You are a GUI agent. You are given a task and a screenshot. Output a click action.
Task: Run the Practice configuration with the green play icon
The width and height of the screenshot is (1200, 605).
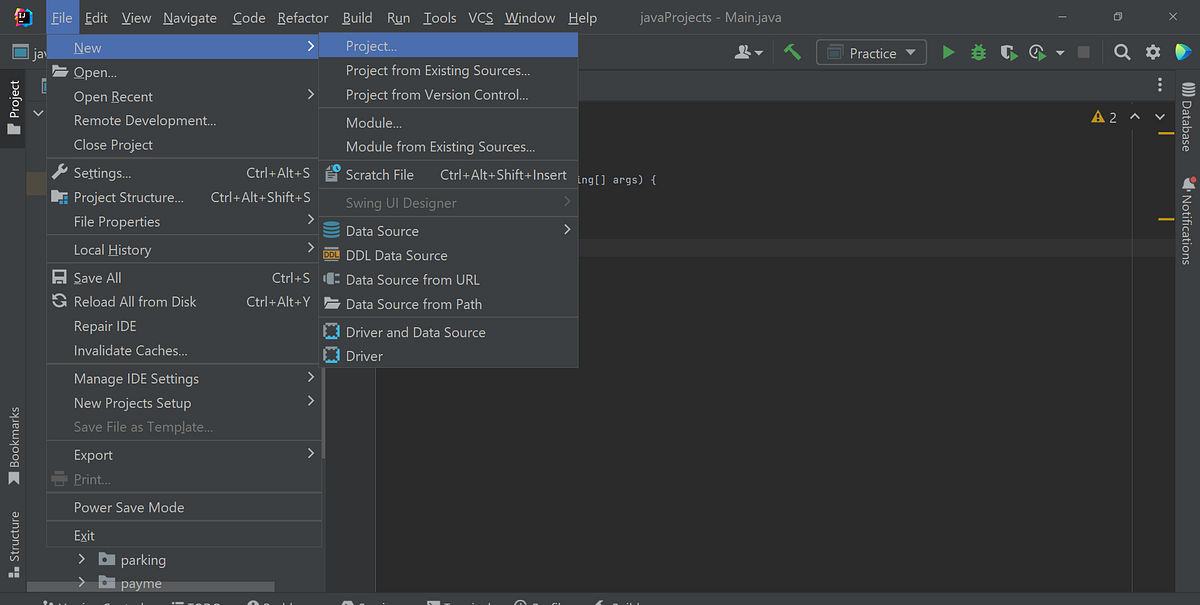tap(947, 51)
